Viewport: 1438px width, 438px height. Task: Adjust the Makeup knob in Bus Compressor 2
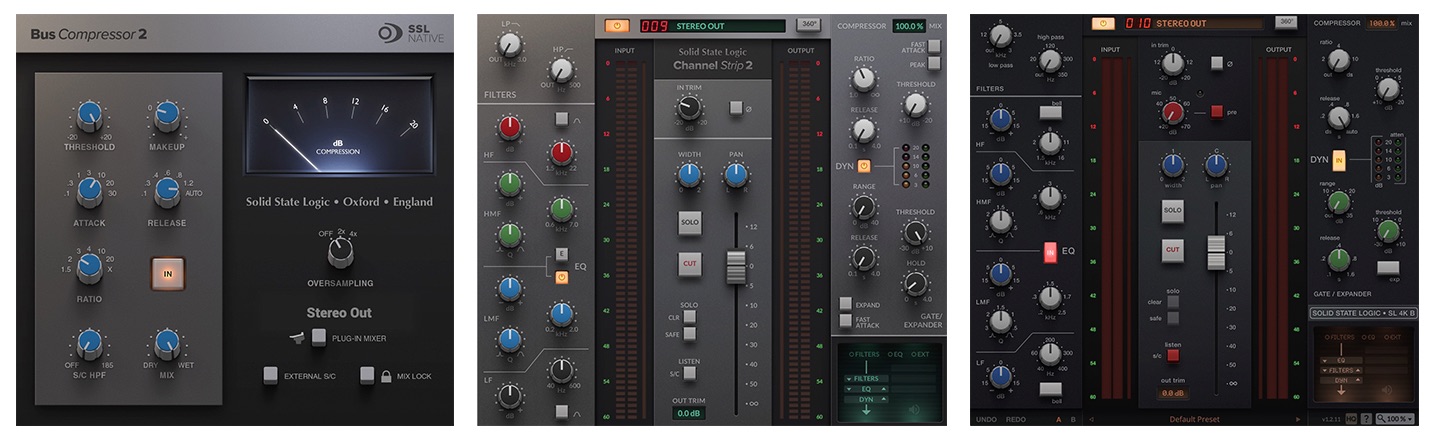[x=166, y=116]
